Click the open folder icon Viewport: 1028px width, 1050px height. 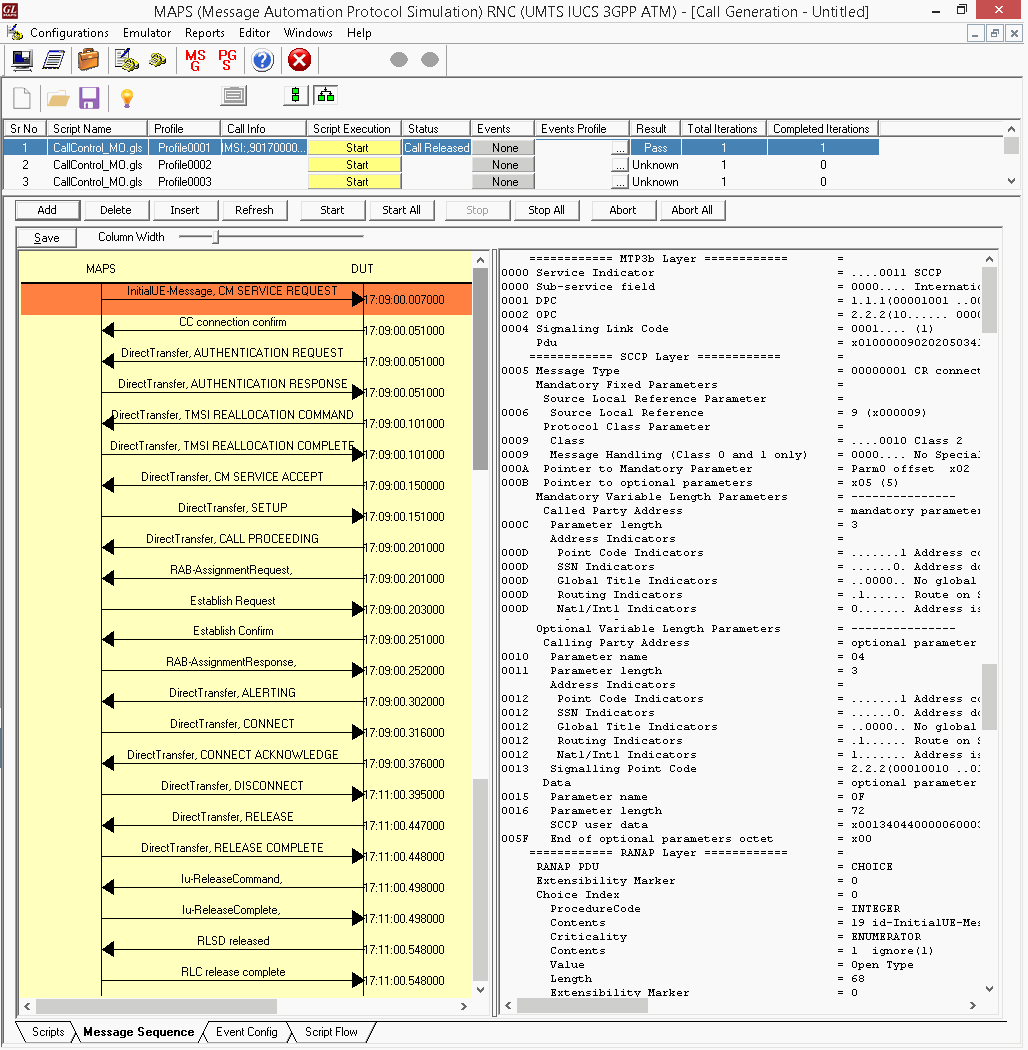point(58,99)
